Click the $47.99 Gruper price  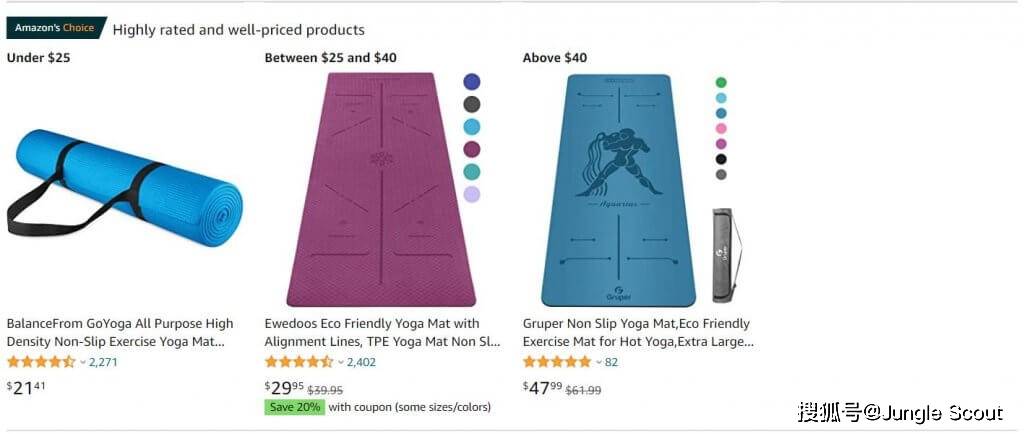543,388
